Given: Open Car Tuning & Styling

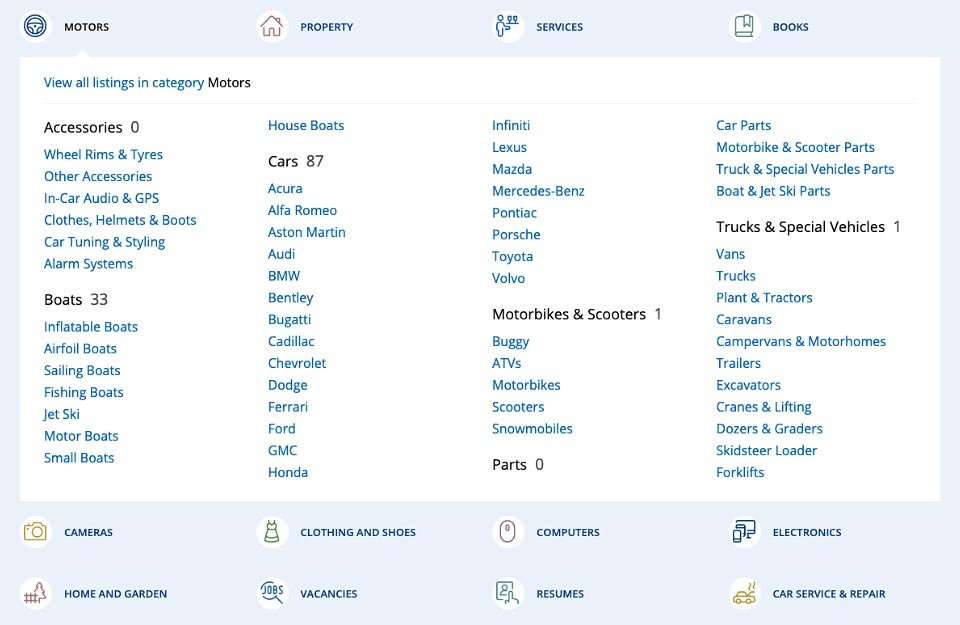Looking at the screenshot, I should click(104, 242).
